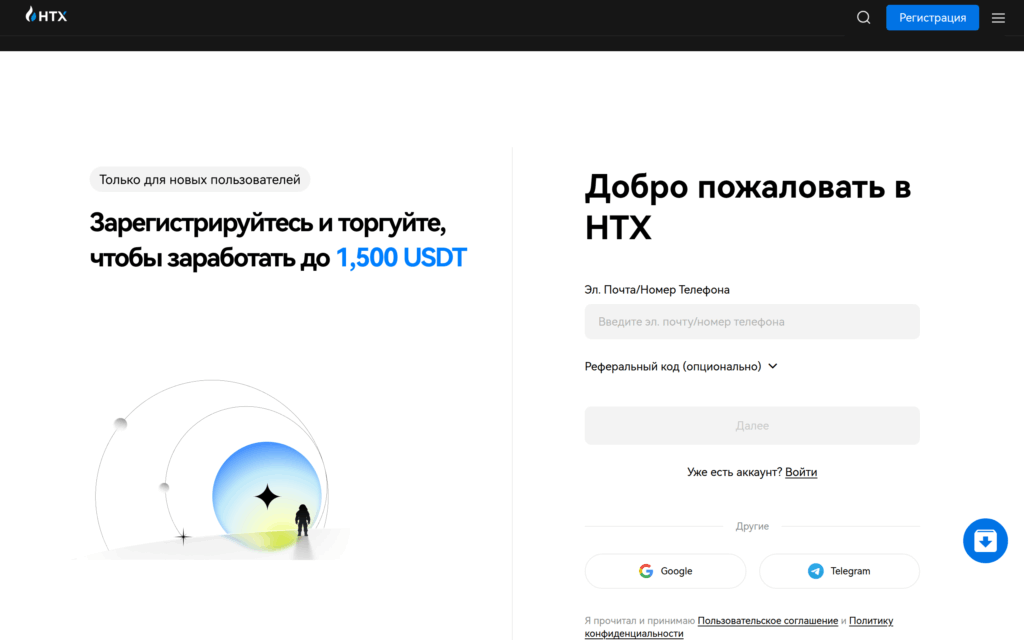Viewport: 1024px width, 640px height.
Task: Expand the Реферальный код (опционально) section
Action: pyautogui.click(x=680, y=366)
